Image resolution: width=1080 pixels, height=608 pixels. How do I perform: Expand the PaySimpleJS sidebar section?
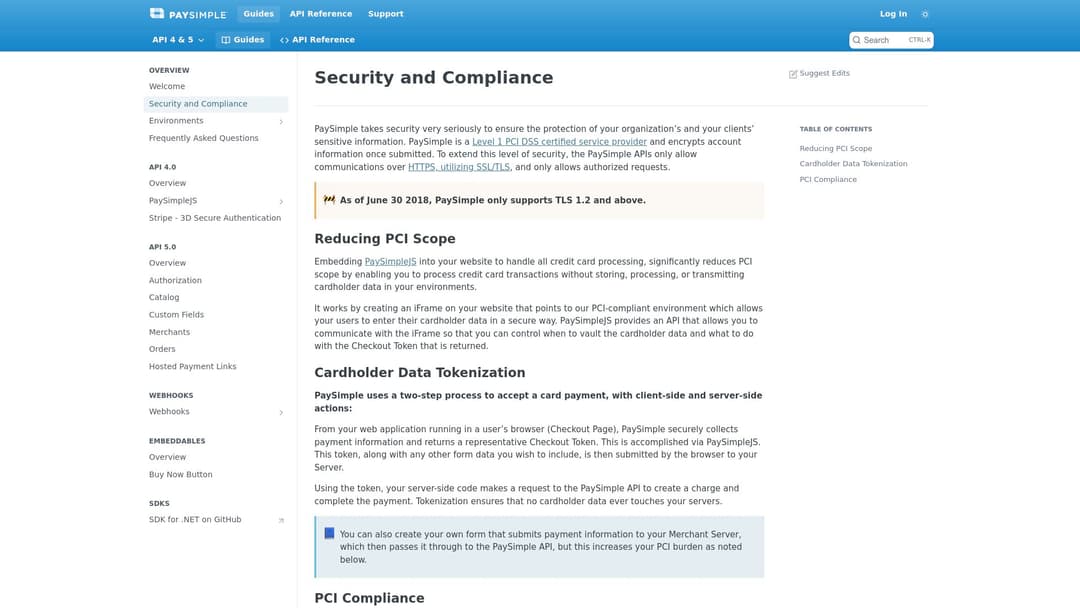(281, 201)
